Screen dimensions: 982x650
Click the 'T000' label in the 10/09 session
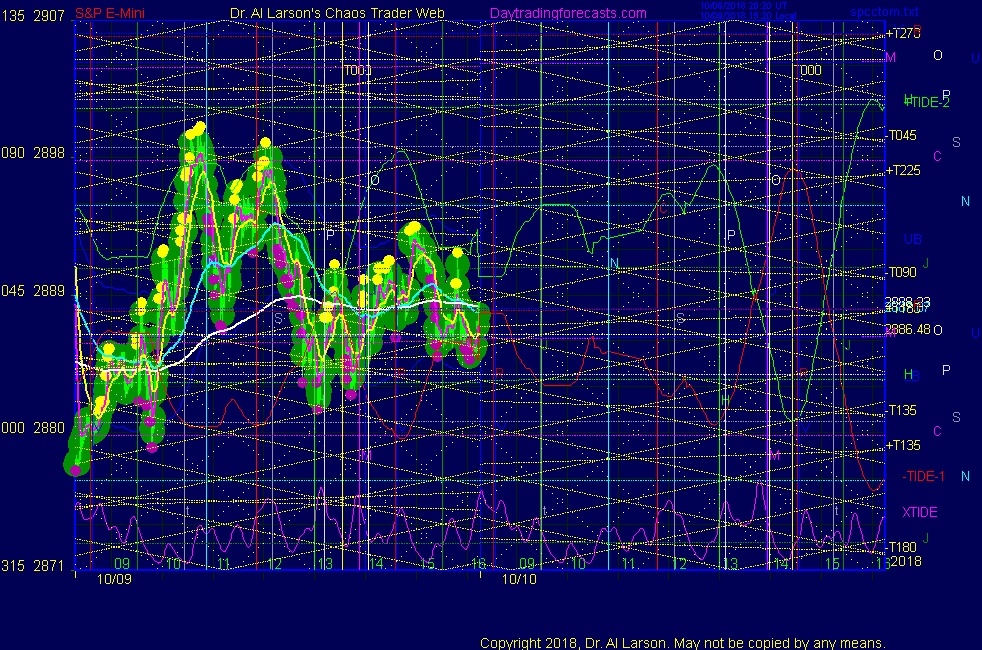(x=358, y=70)
